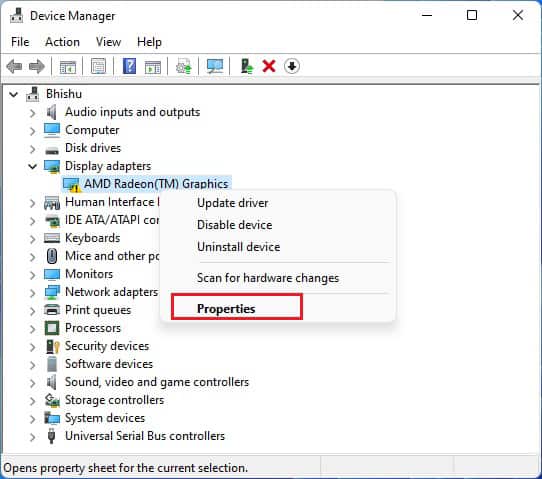Open the File menu

[20, 42]
